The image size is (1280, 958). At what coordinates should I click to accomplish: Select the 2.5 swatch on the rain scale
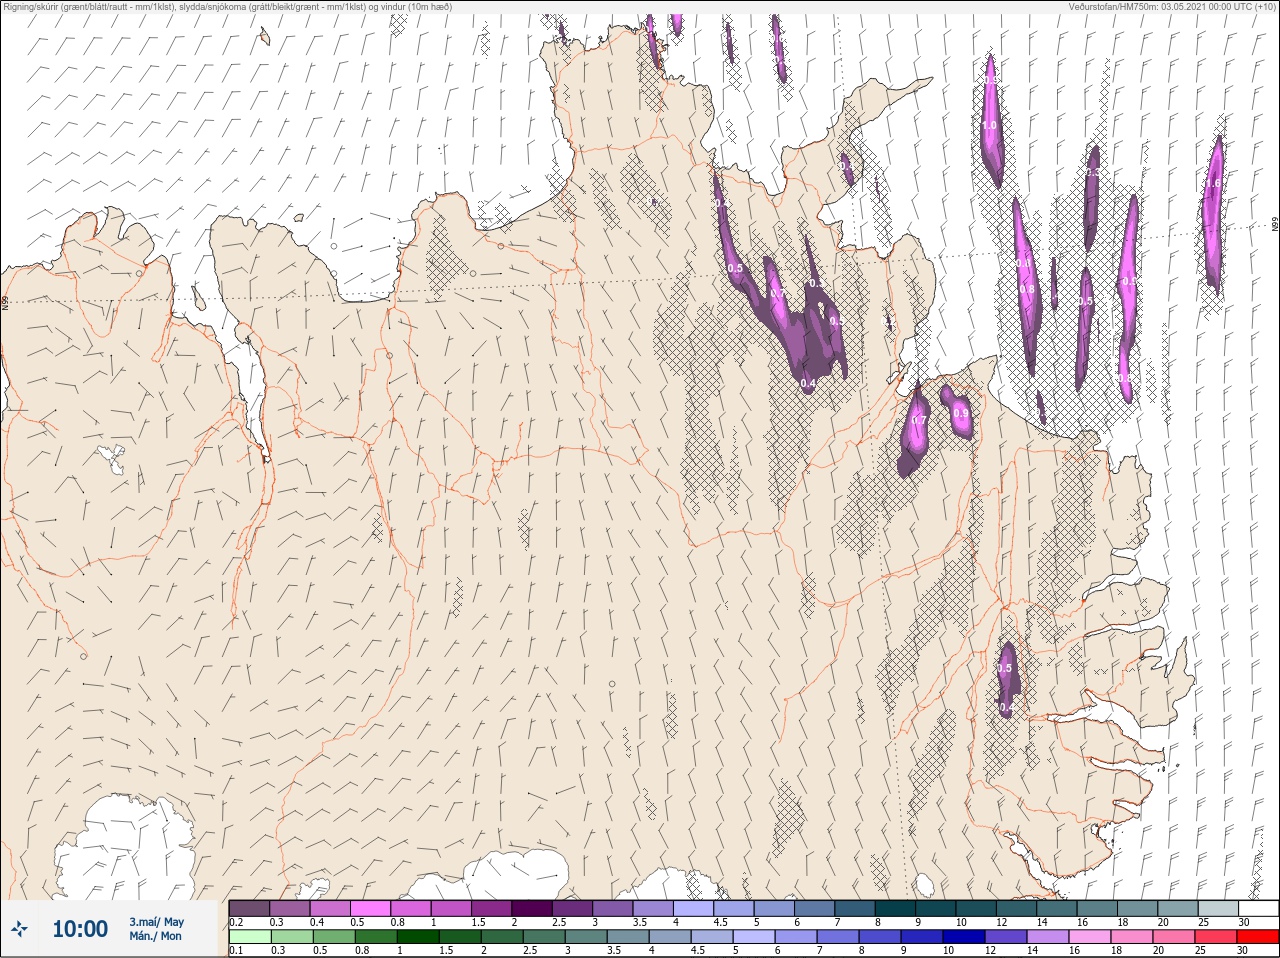pos(544,937)
